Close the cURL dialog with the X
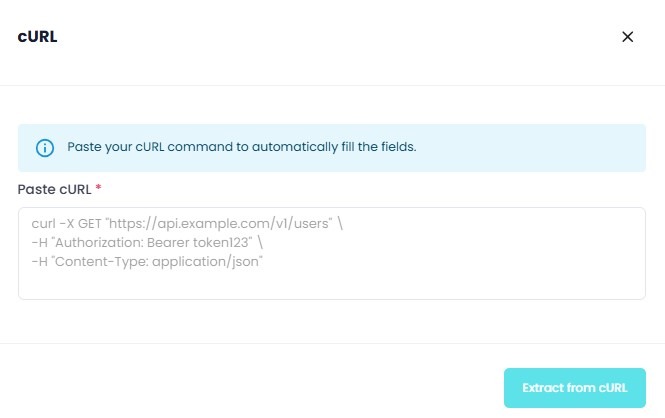The image size is (665, 418). pyautogui.click(x=628, y=37)
